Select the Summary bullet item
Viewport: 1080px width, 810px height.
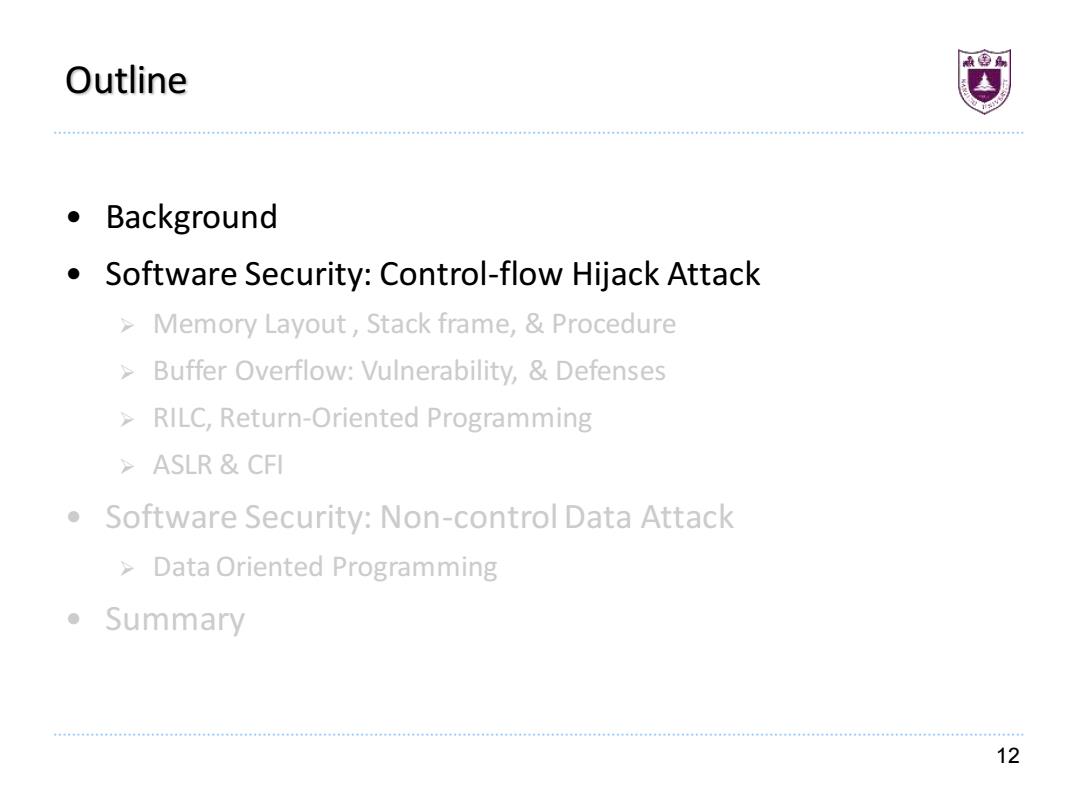tap(175, 619)
